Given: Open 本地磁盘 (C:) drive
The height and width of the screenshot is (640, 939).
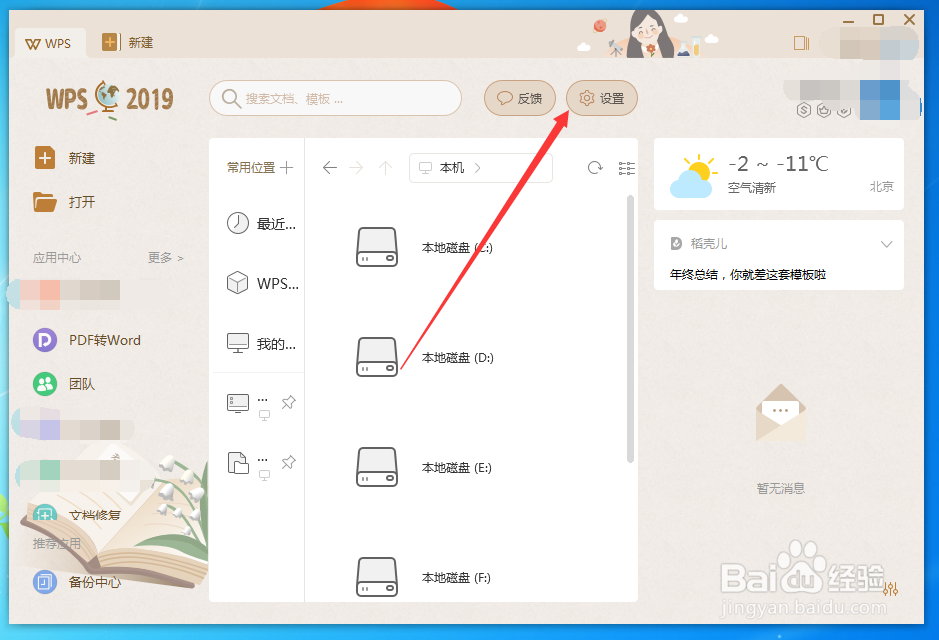Looking at the screenshot, I should coord(425,247).
